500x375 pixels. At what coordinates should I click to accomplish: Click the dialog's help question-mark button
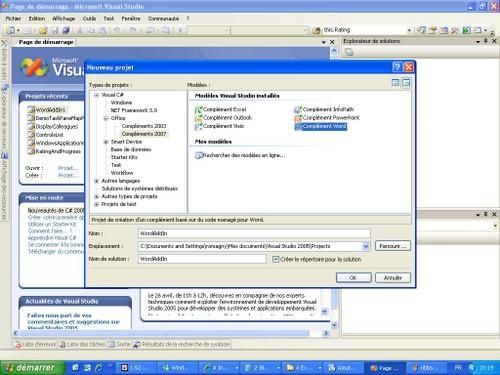tap(397, 67)
